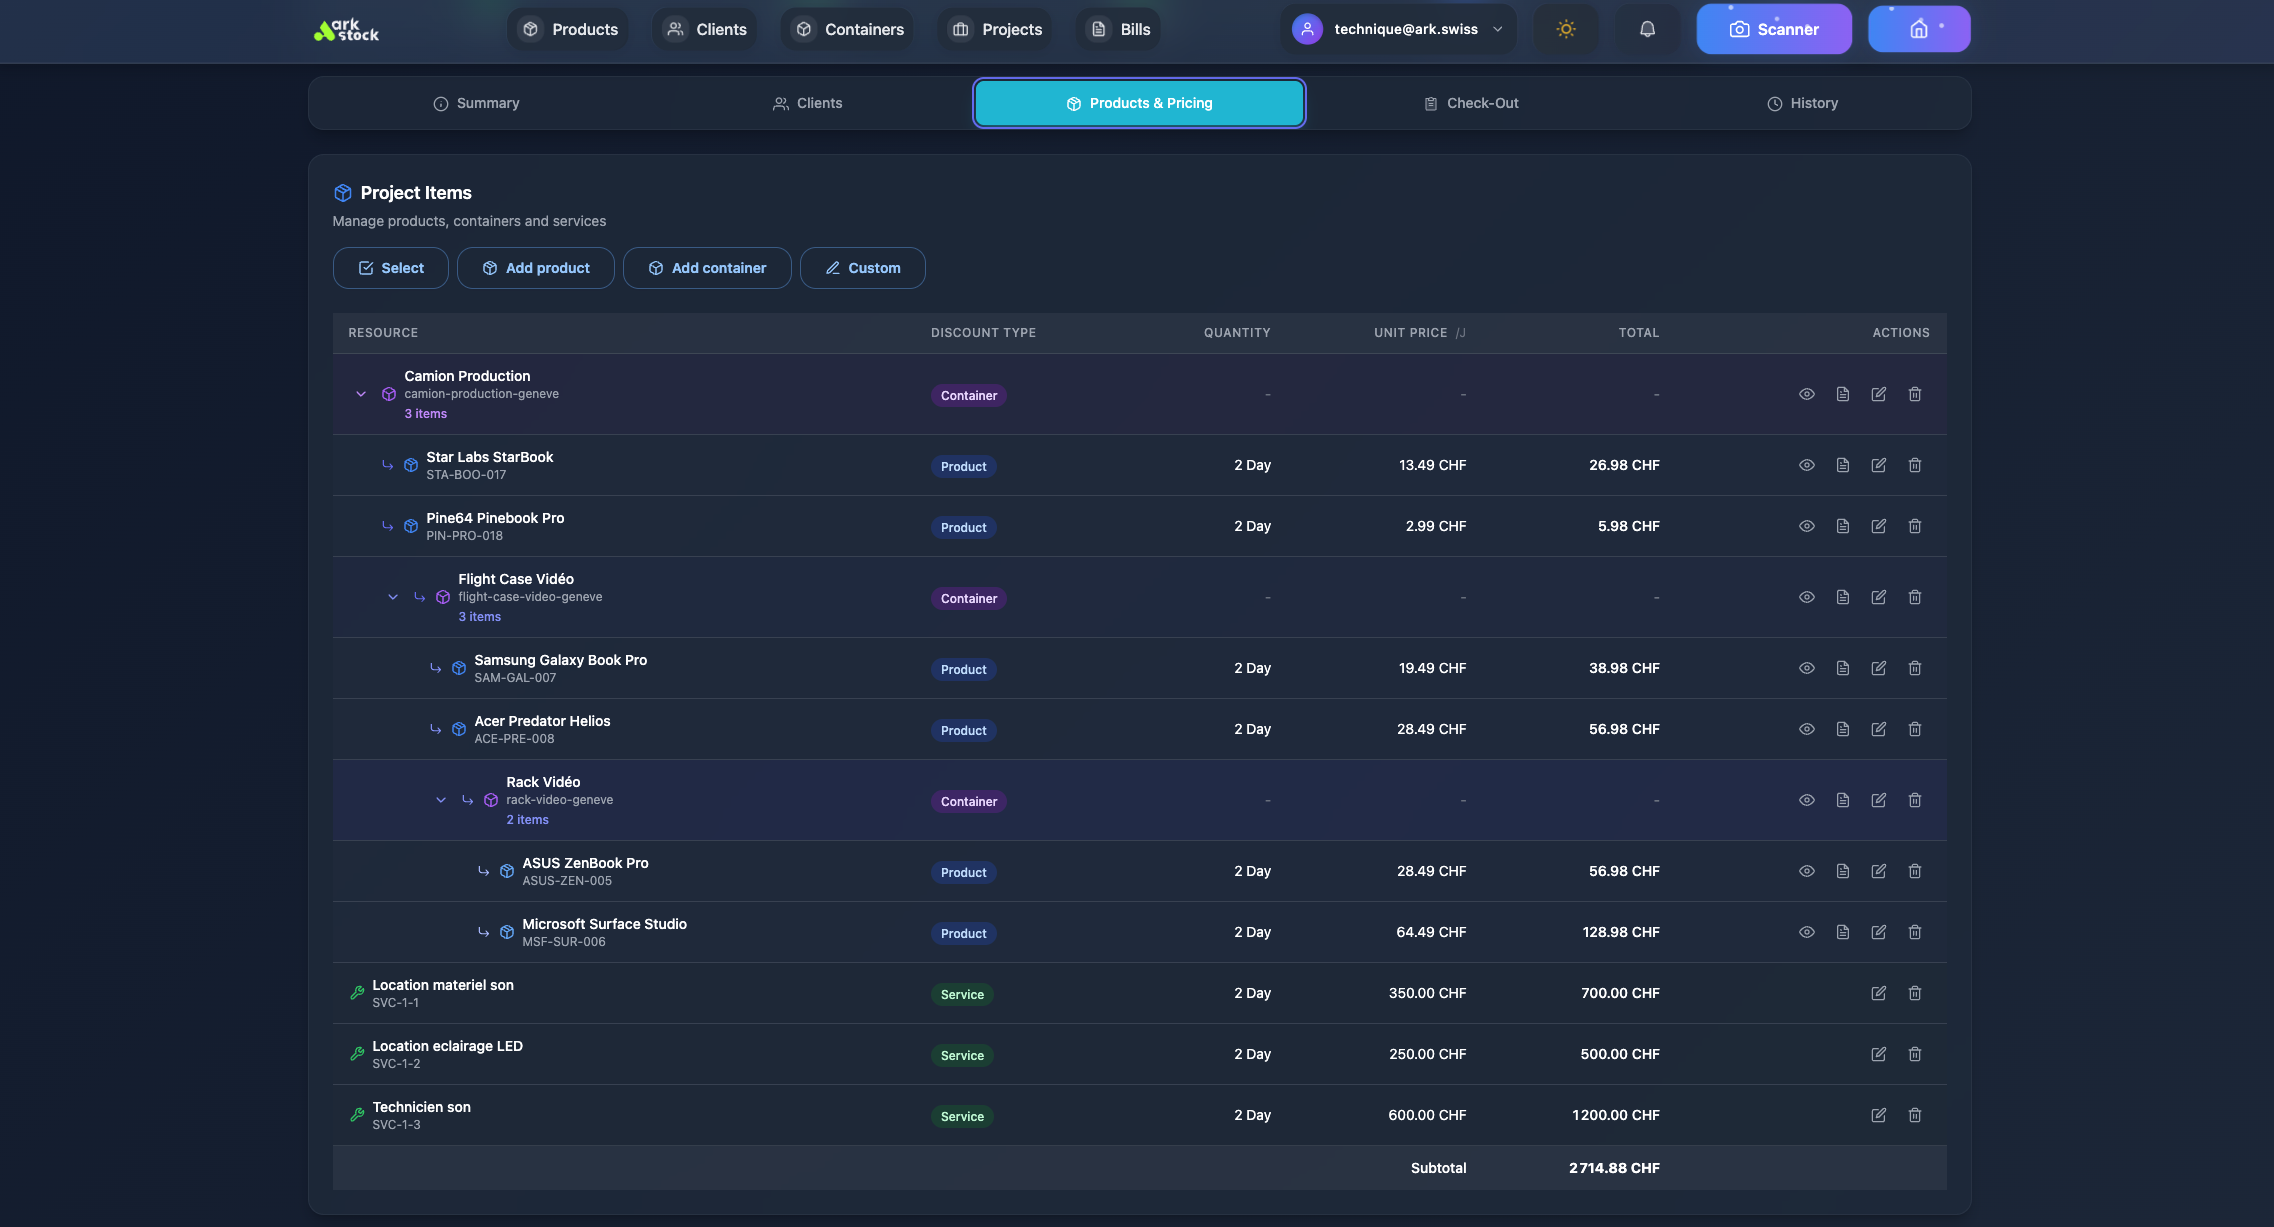Click eye icon for ASUS ZenBook Pro

click(x=1806, y=871)
